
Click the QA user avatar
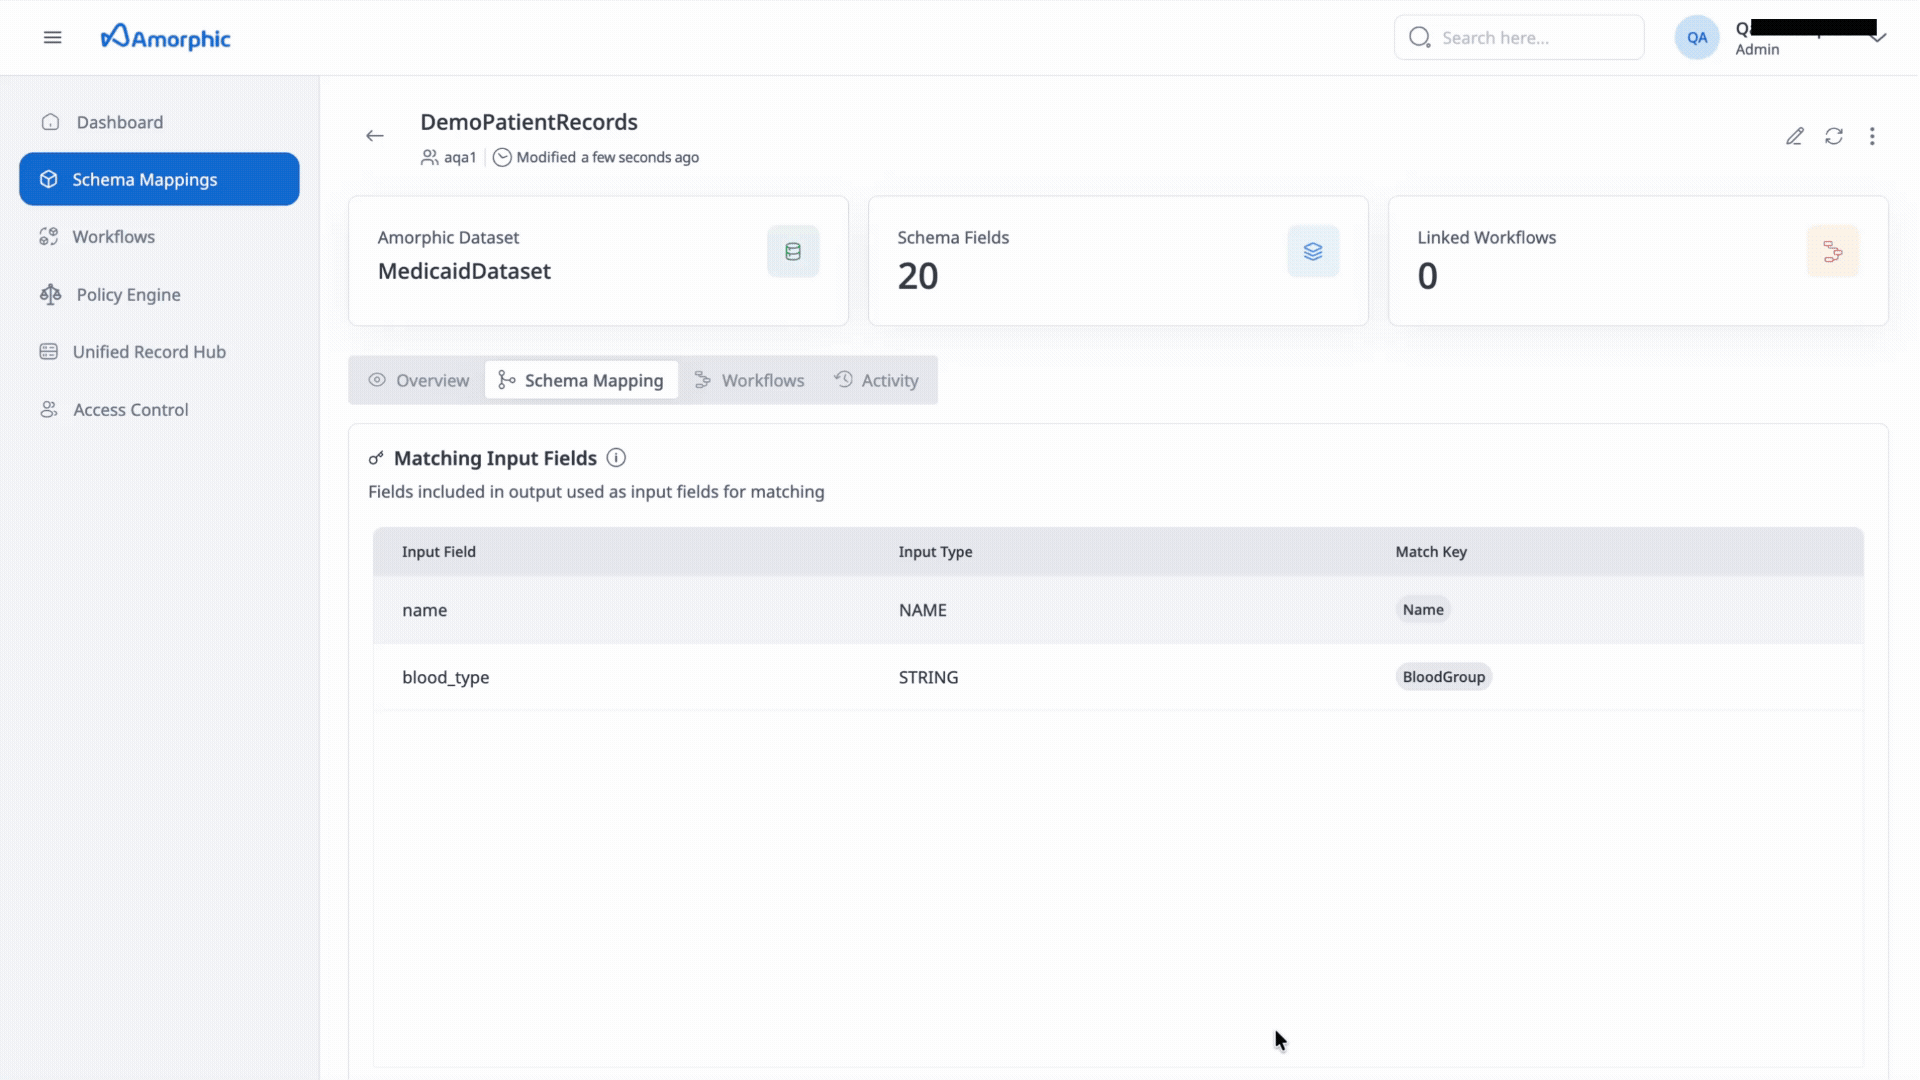1697,38
